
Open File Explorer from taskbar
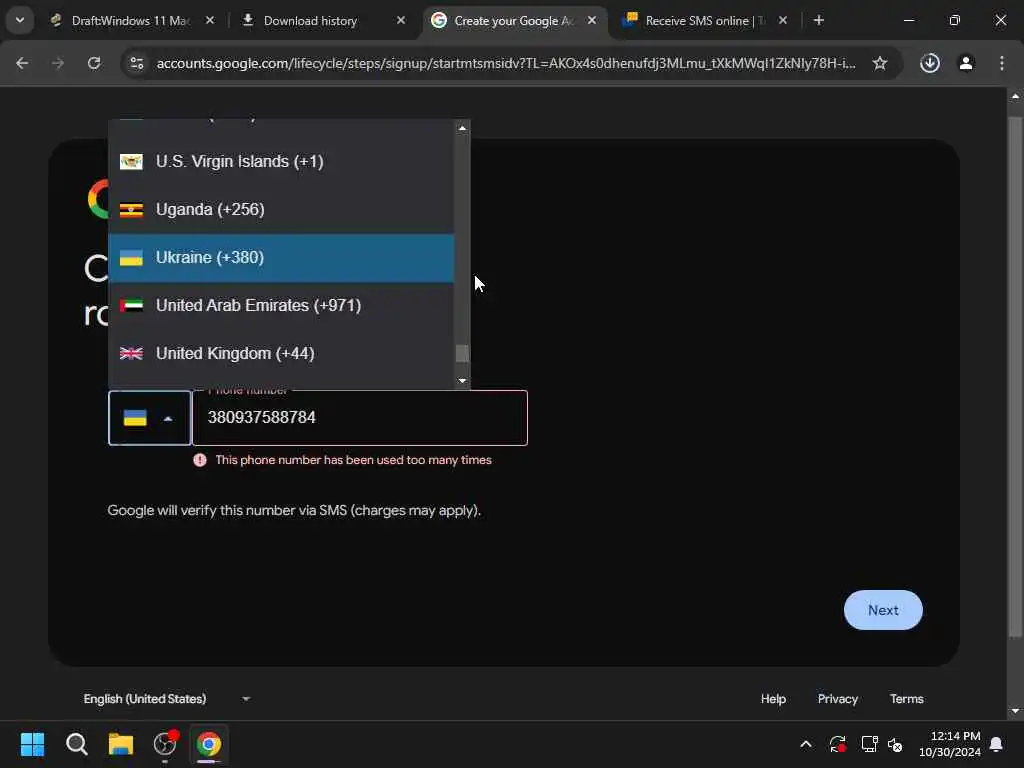pos(121,744)
